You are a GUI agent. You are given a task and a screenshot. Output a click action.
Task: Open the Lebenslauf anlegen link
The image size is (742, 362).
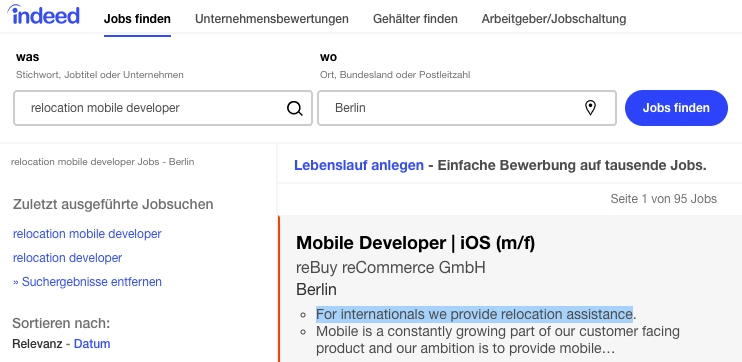tap(359, 166)
